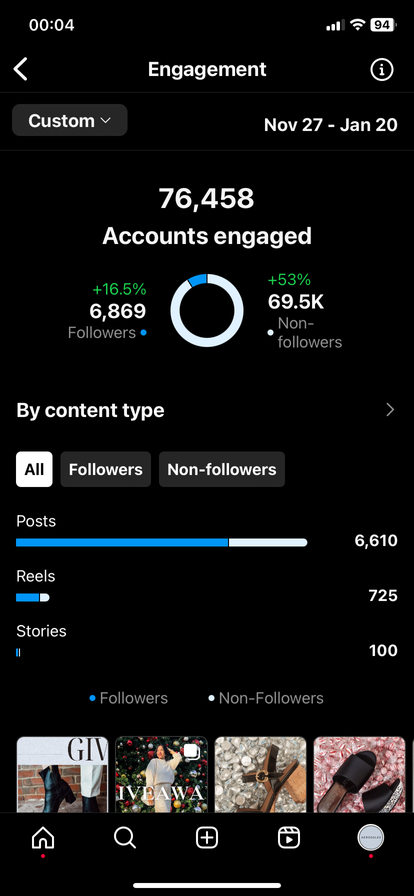This screenshot has width=414, height=896.
Task: Select the Non-followers filter chip
Action: [x=222, y=469]
